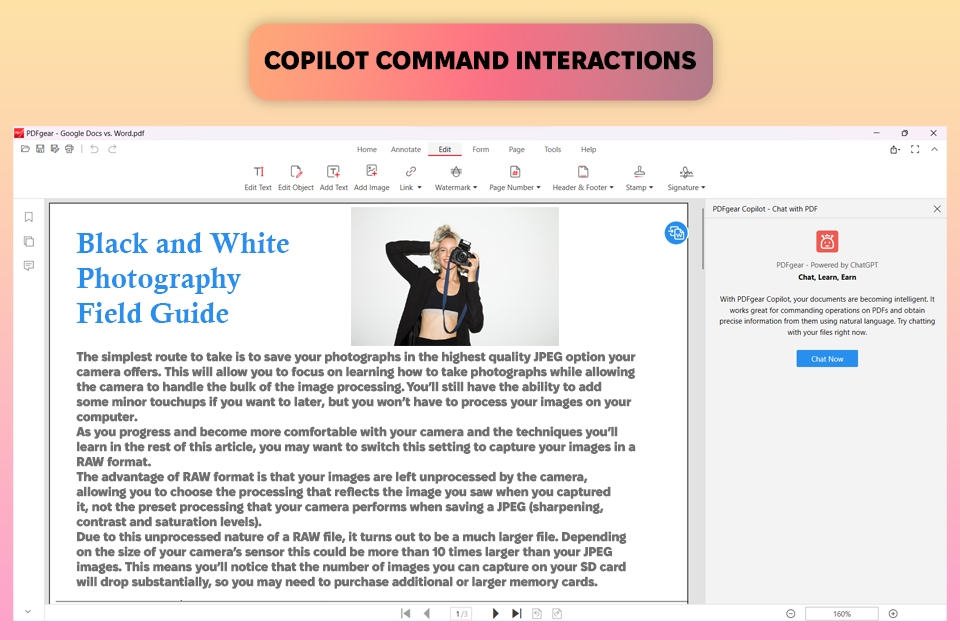
Task: Click the PDFgear Copilot robot logo
Action: (x=827, y=241)
